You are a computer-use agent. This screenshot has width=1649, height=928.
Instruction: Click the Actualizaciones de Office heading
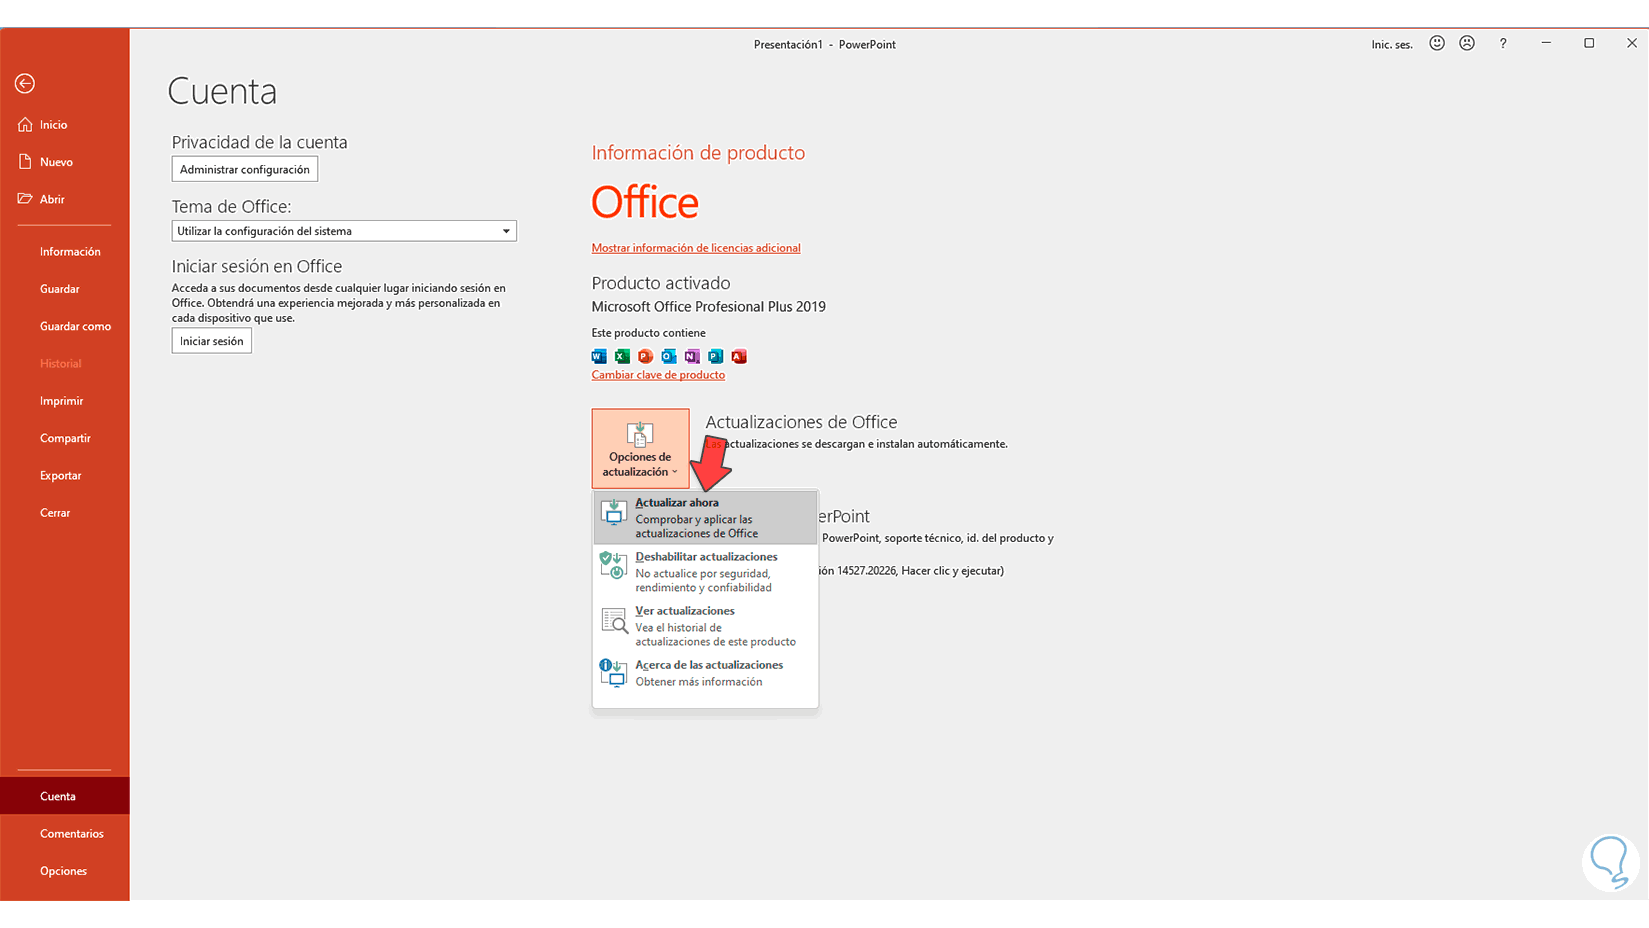click(802, 422)
